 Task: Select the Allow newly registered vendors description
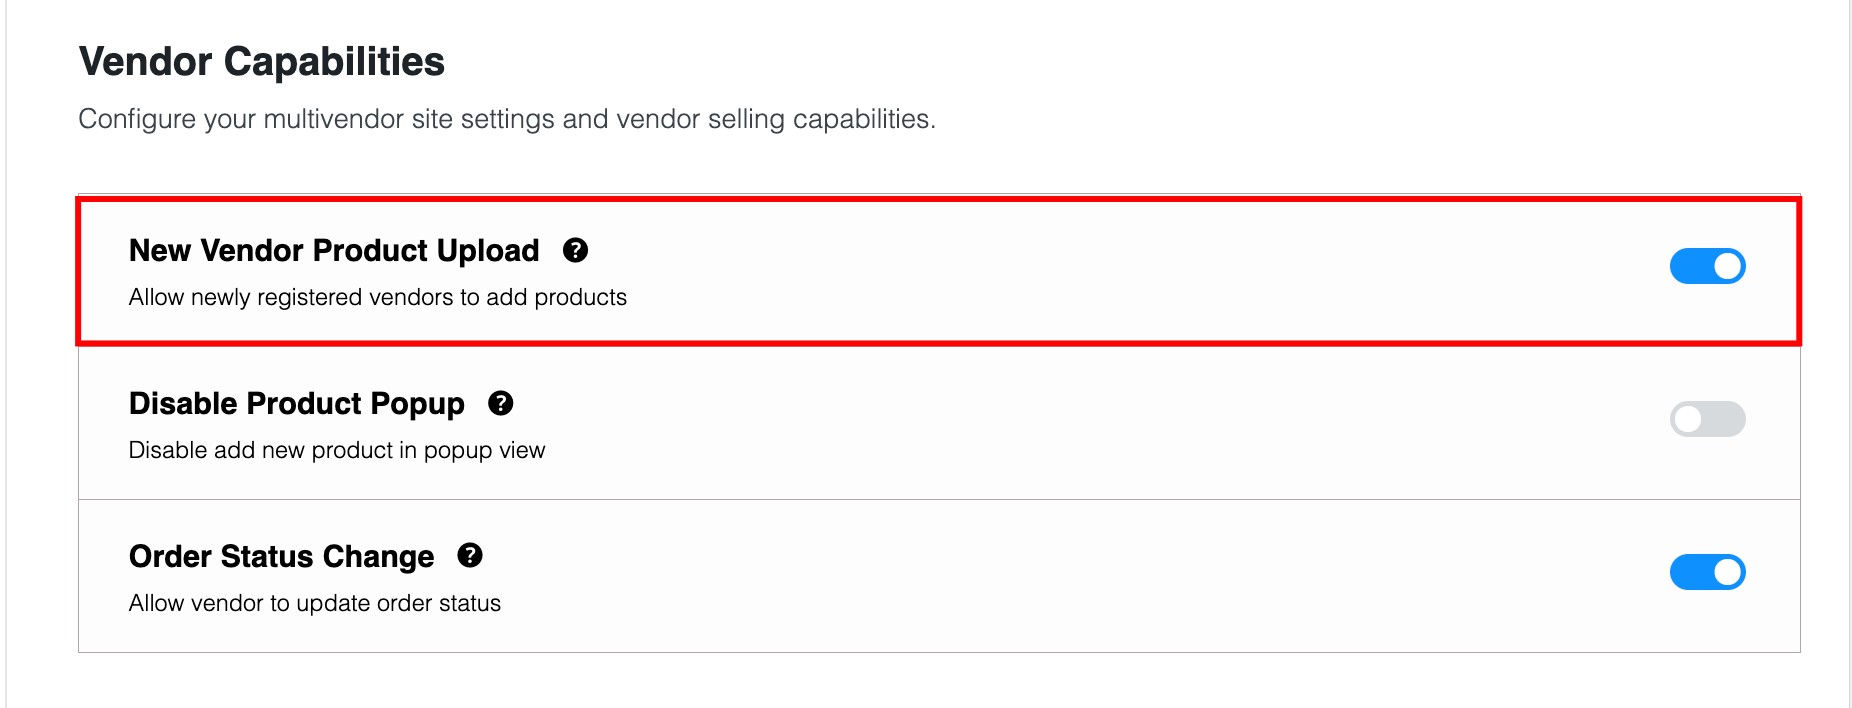(376, 297)
